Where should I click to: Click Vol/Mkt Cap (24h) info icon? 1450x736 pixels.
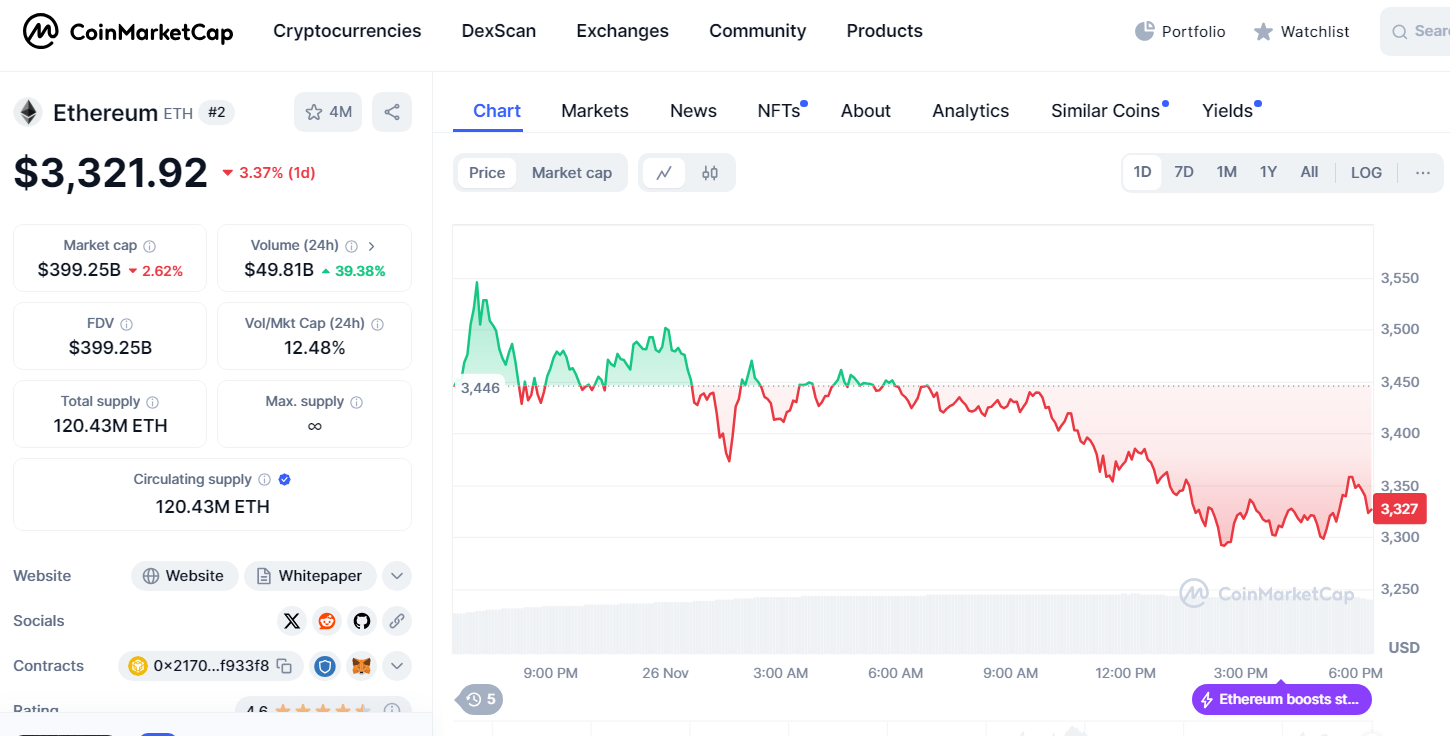(x=377, y=324)
